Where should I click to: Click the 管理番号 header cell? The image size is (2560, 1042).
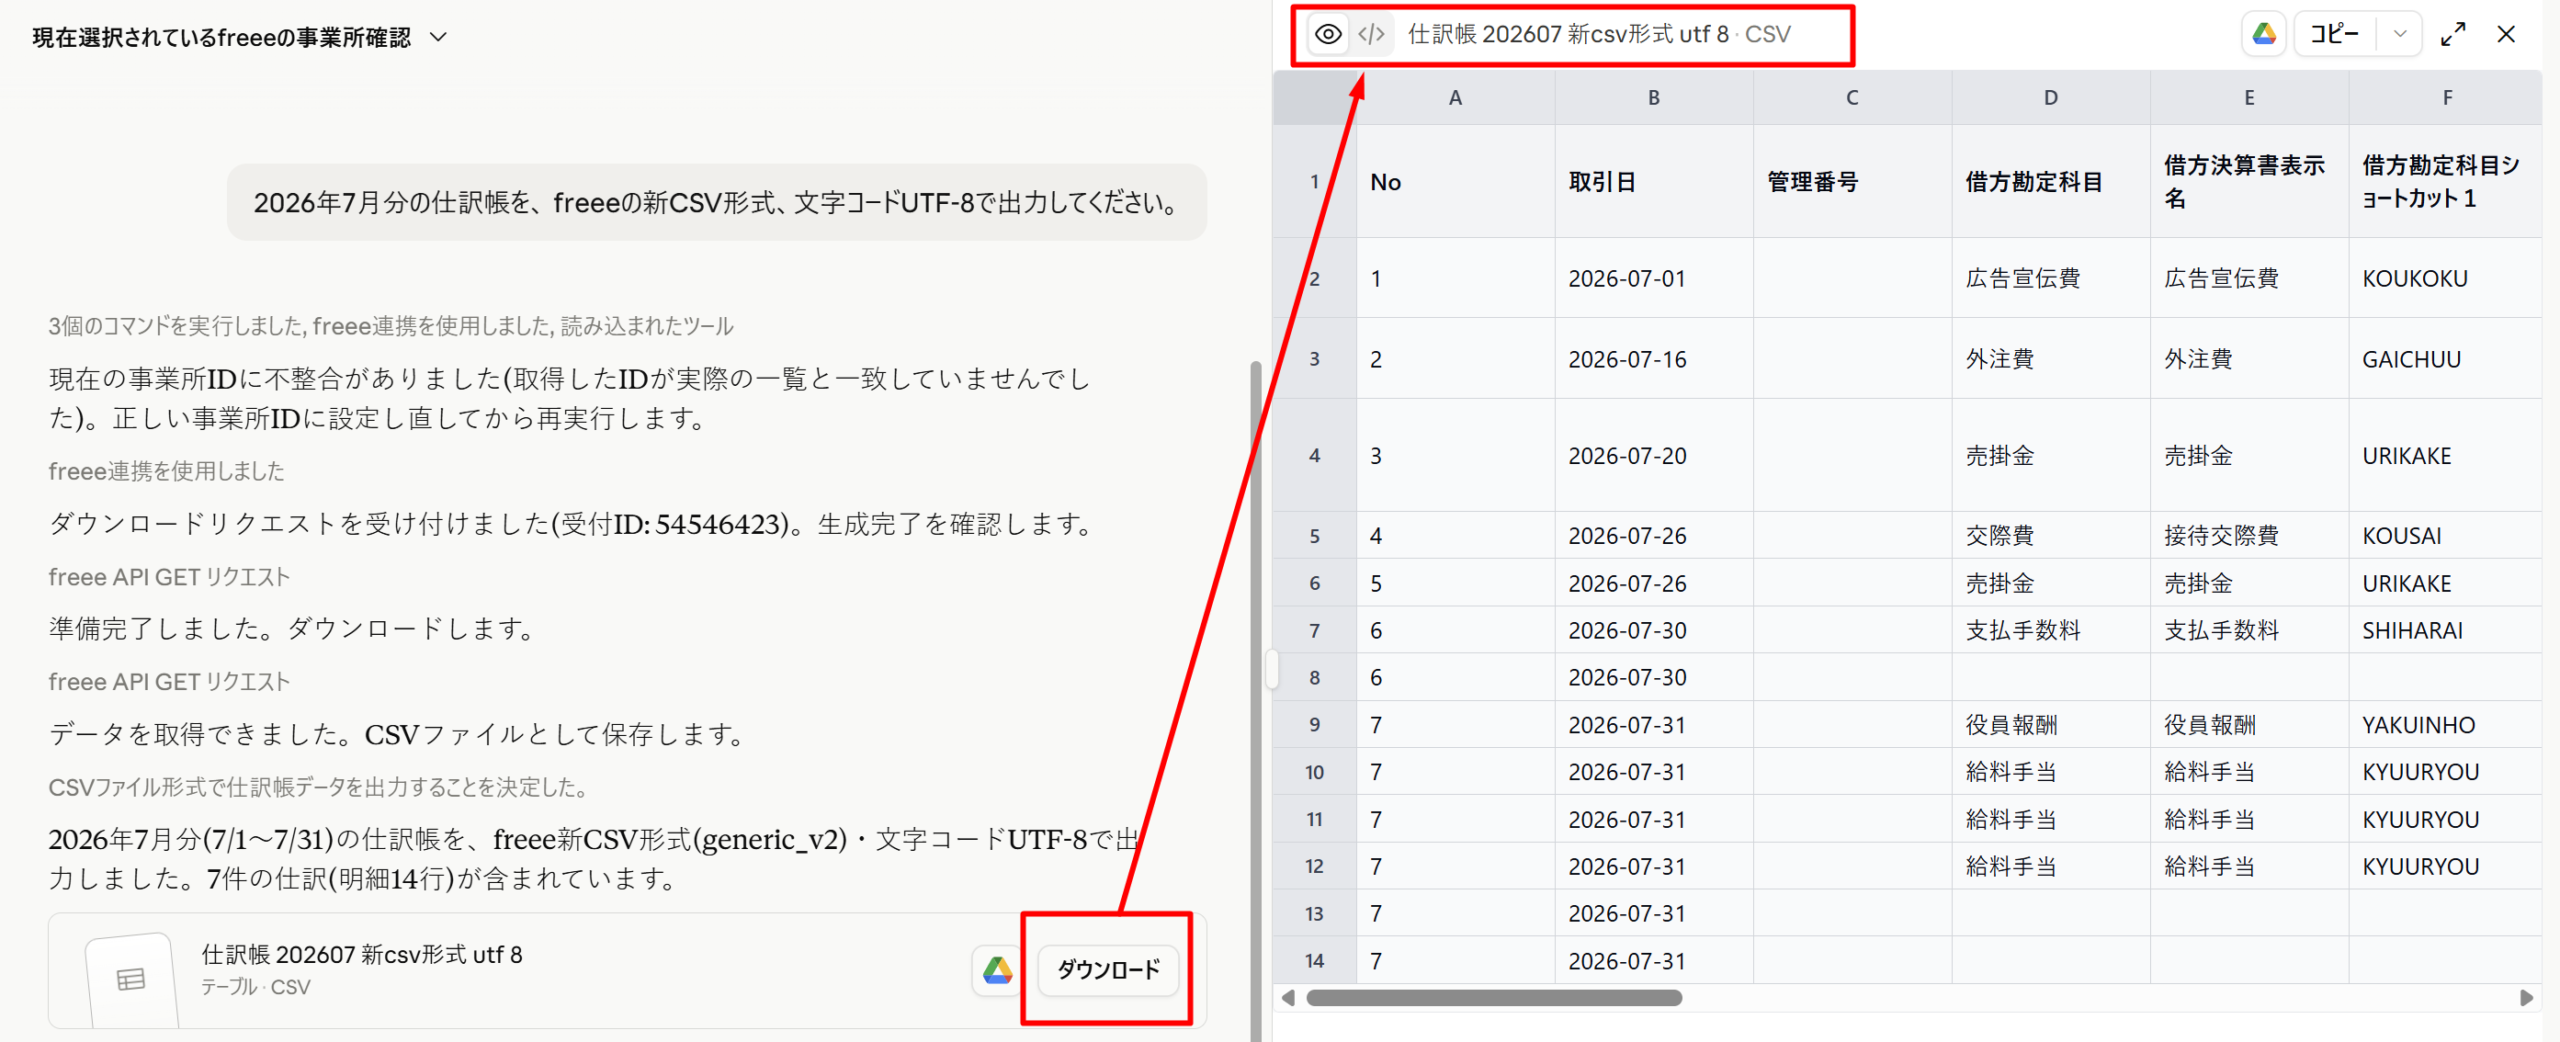pos(1852,182)
